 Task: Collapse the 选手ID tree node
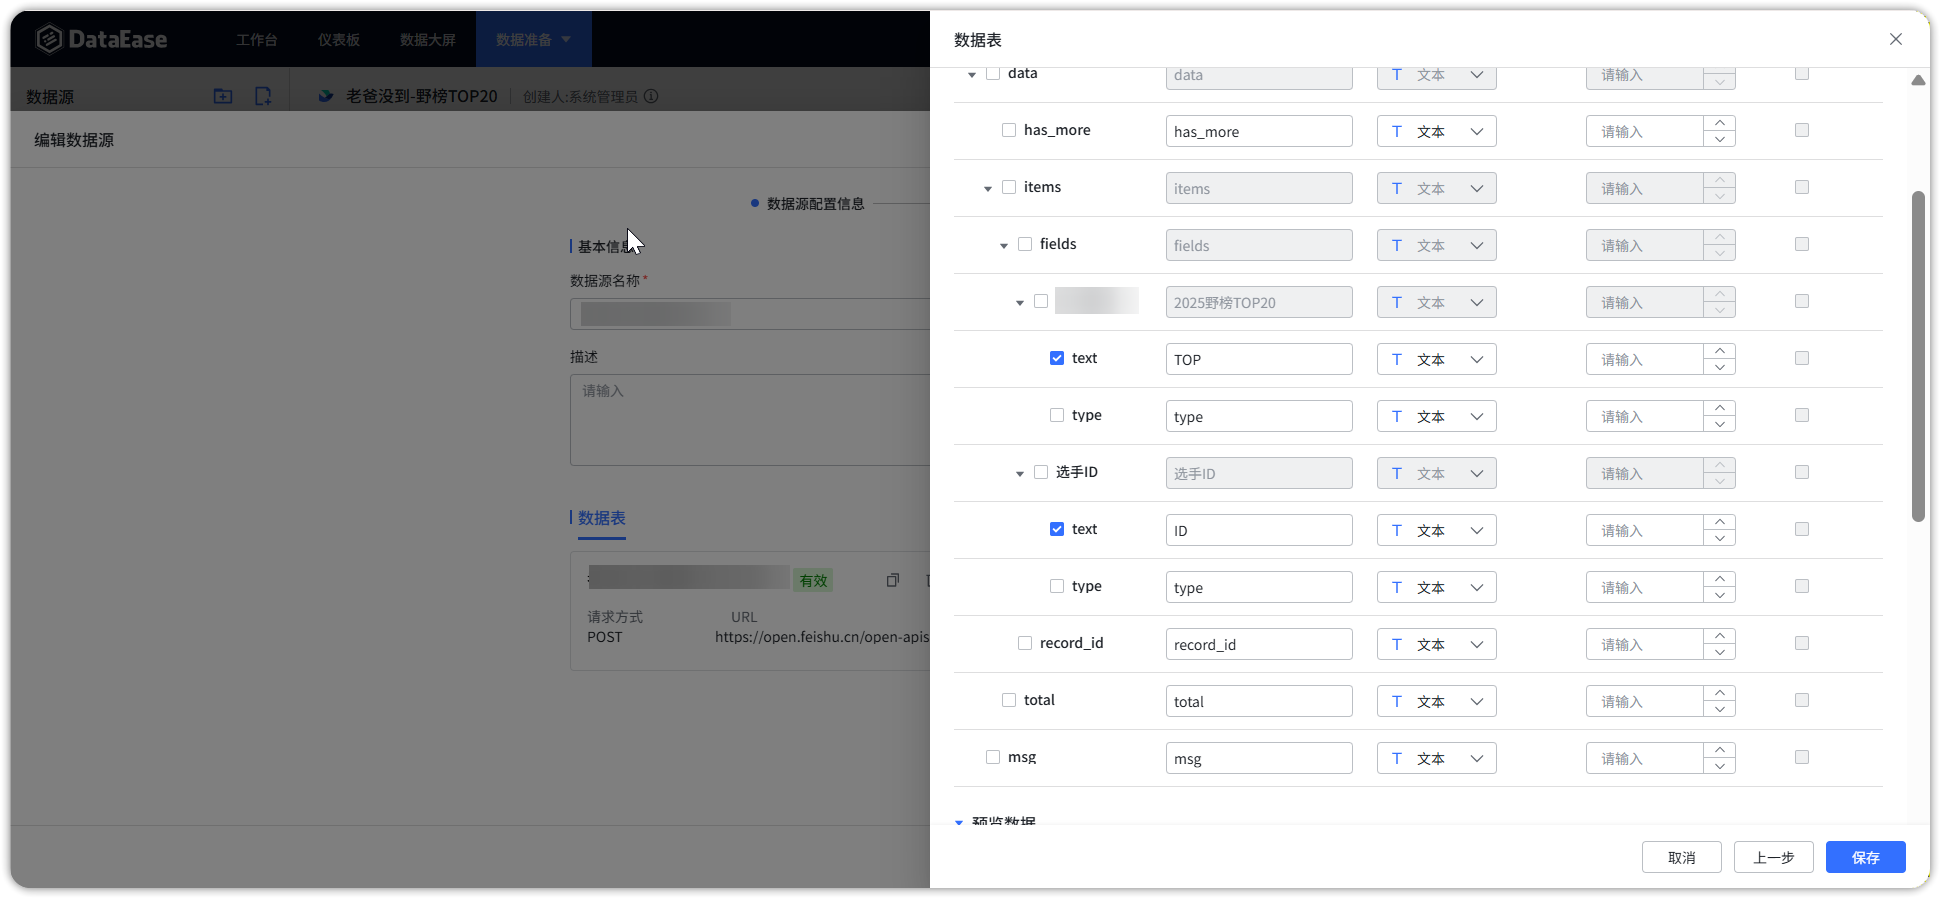click(x=1020, y=473)
